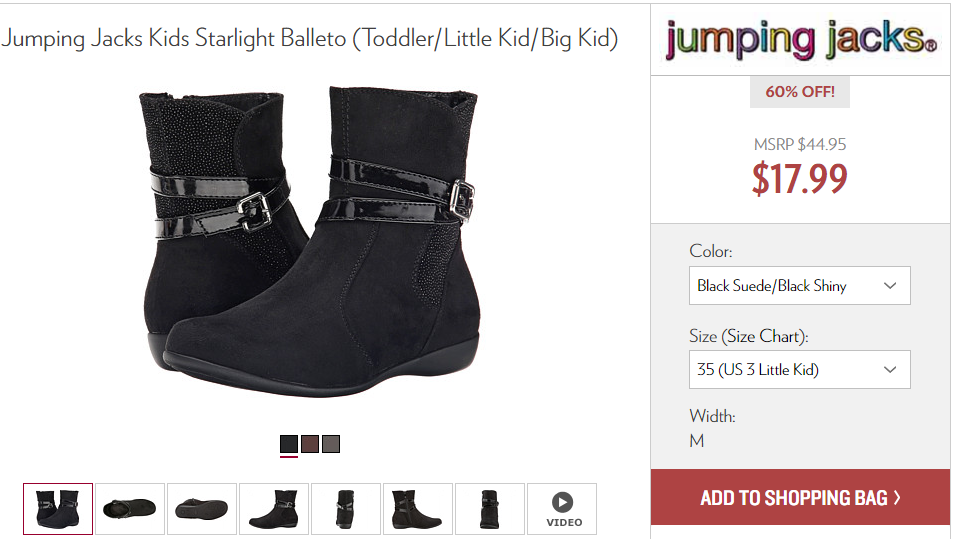Expand the Size dropdown 35 (US 3 Little Kid)
The height and width of the screenshot is (539, 955).
click(800, 370)
